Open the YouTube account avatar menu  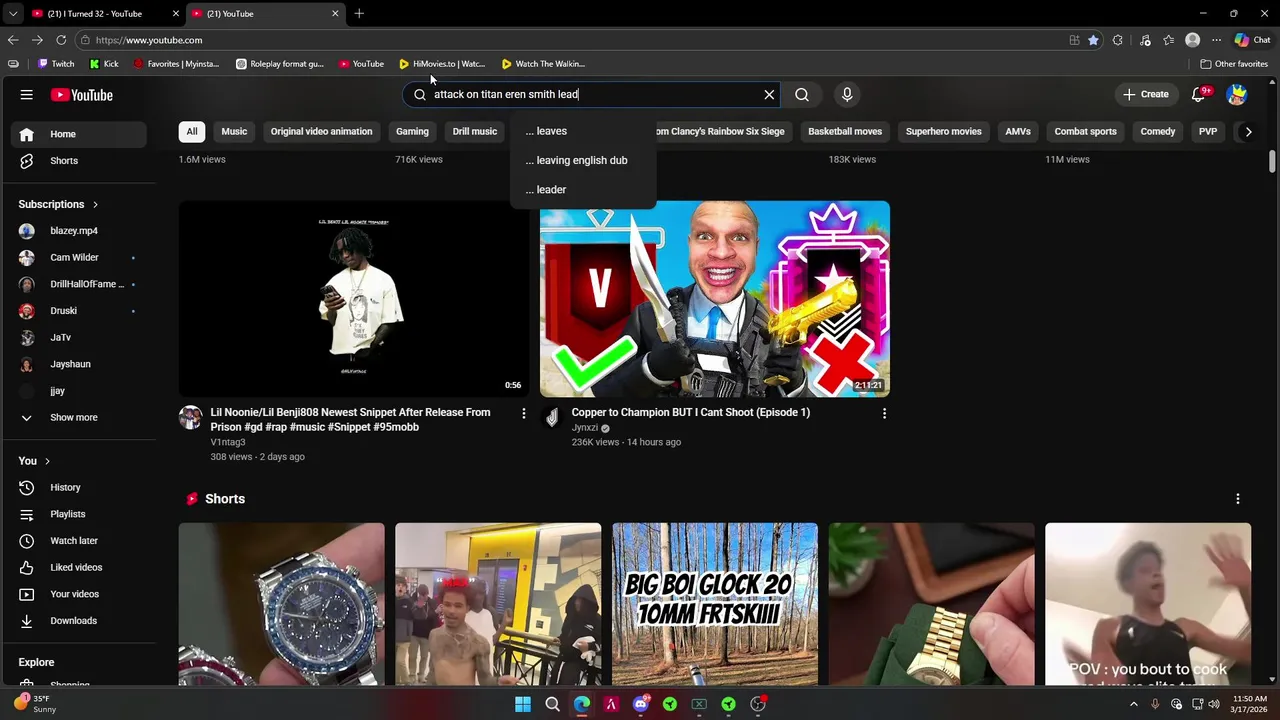(1237, 95)
